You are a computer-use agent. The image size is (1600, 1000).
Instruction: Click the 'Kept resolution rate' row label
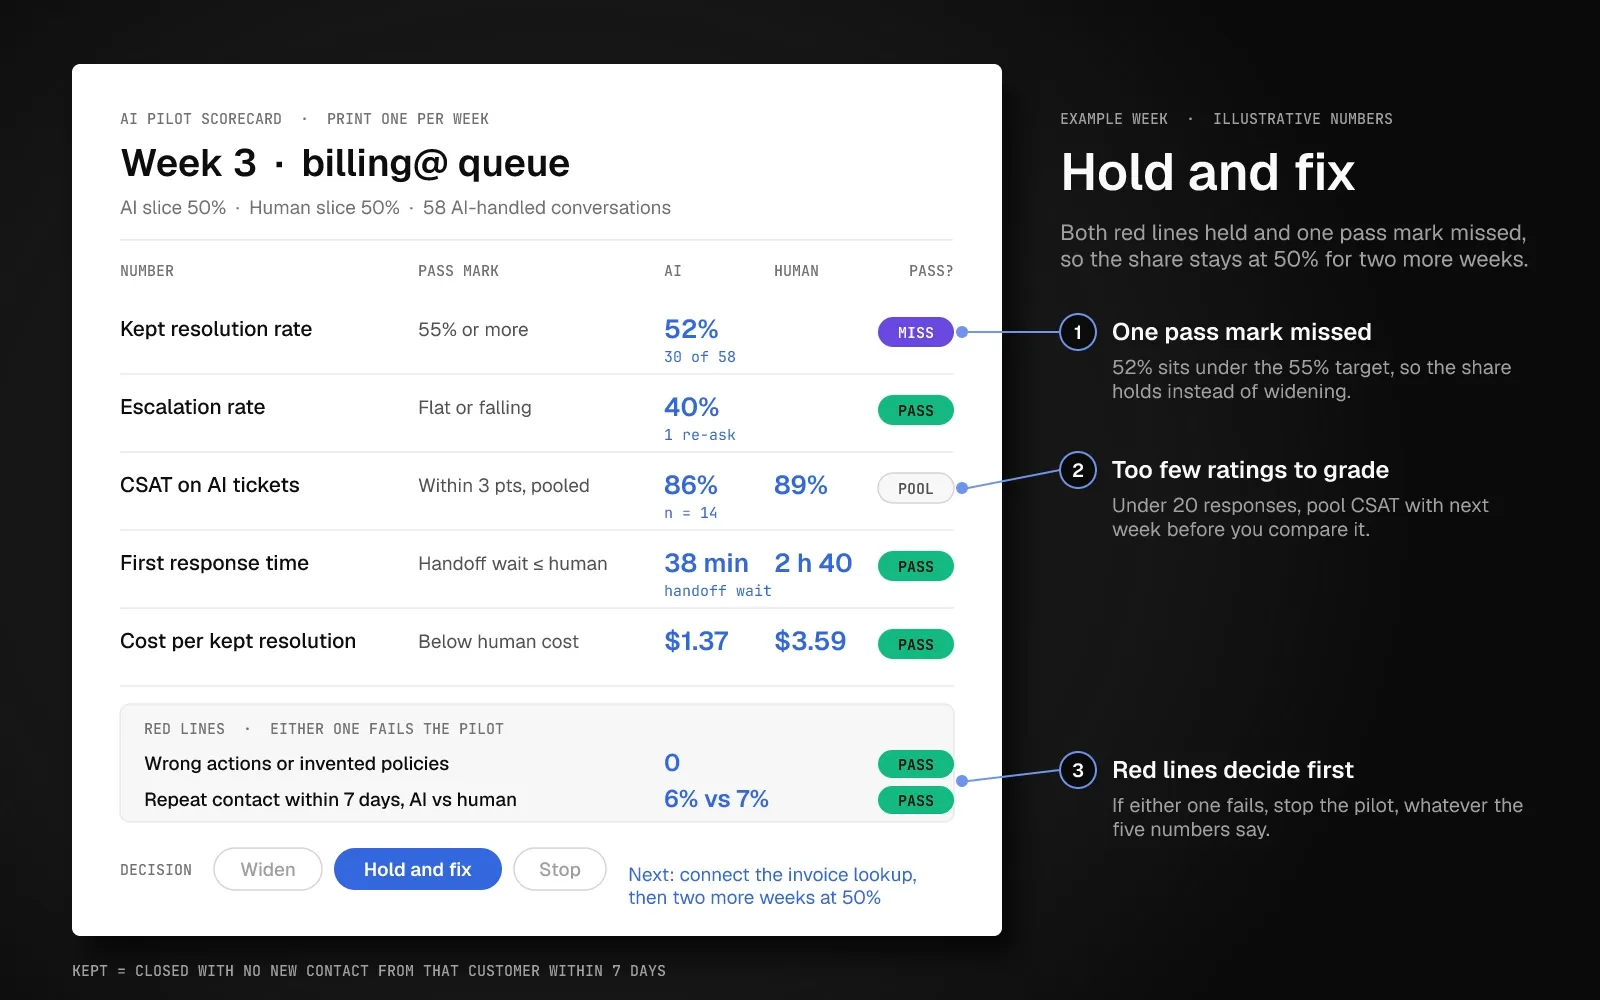pos(216,329)
